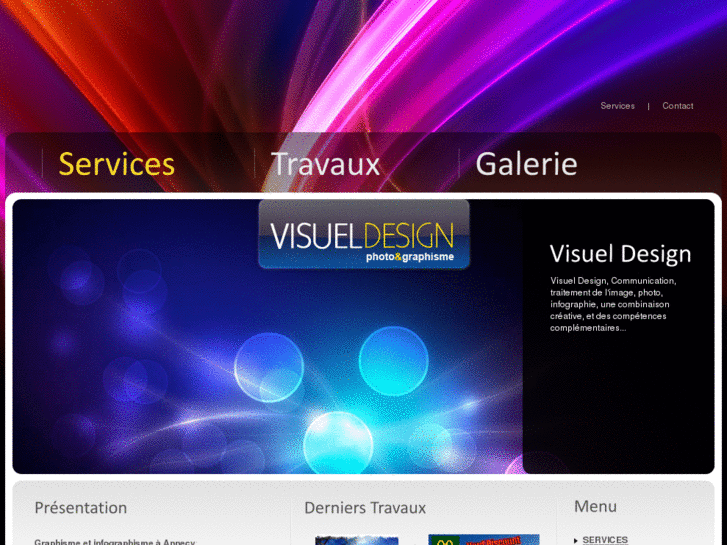727x545 pixels.
Task: Click the Graphisme et infographisme à Annecy text
Action: click(115, 542)
